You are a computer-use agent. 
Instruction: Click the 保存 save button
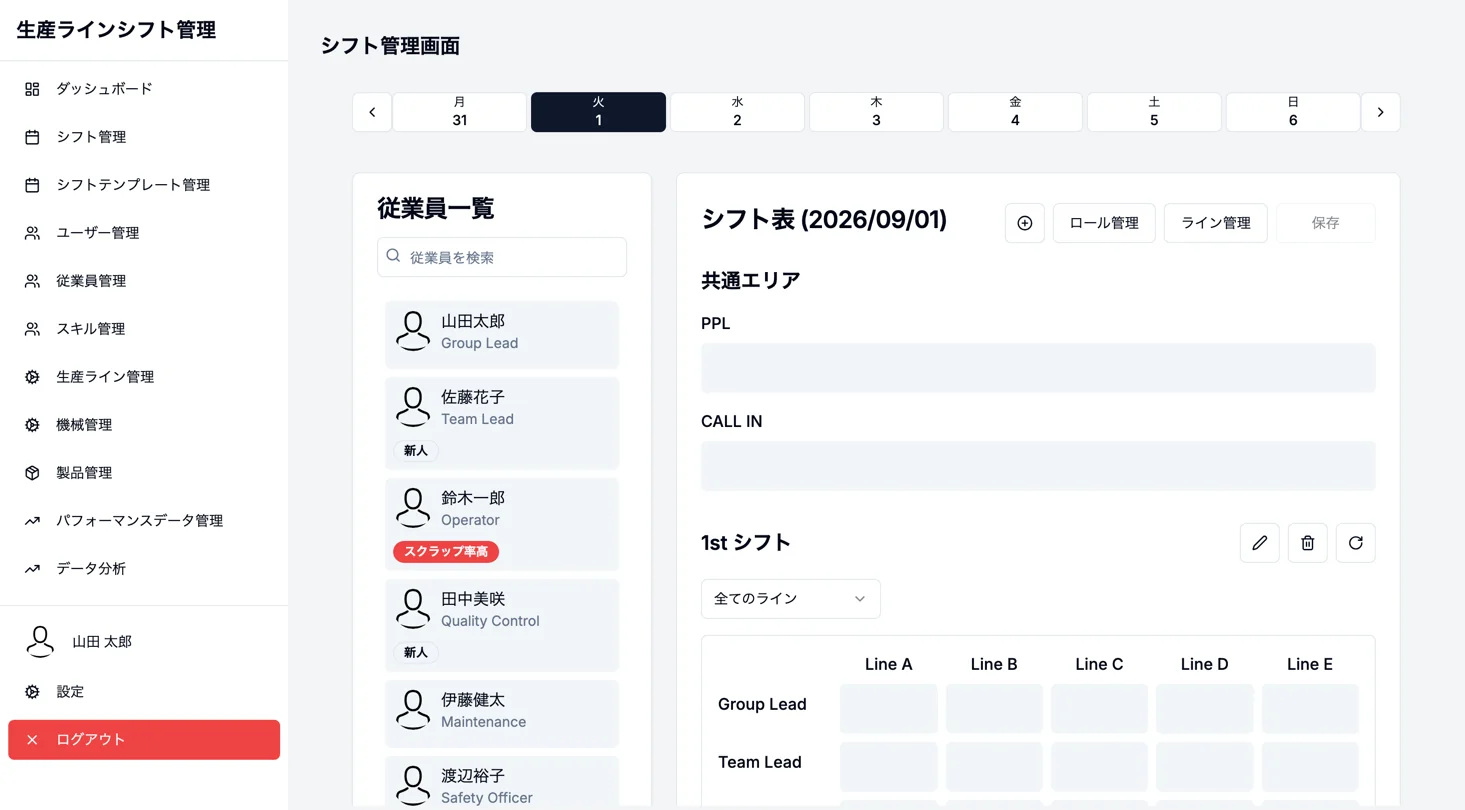[1325, 223]
